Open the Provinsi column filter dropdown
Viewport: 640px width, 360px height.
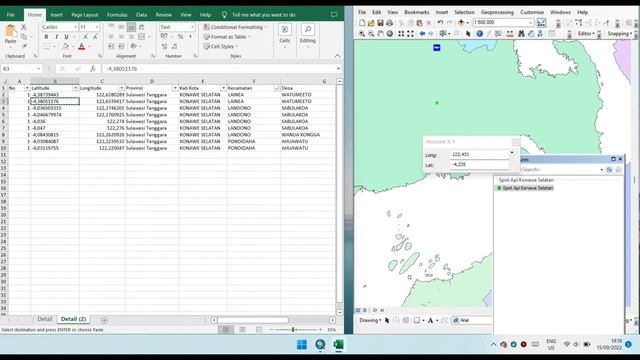click(x=175, y=88)
